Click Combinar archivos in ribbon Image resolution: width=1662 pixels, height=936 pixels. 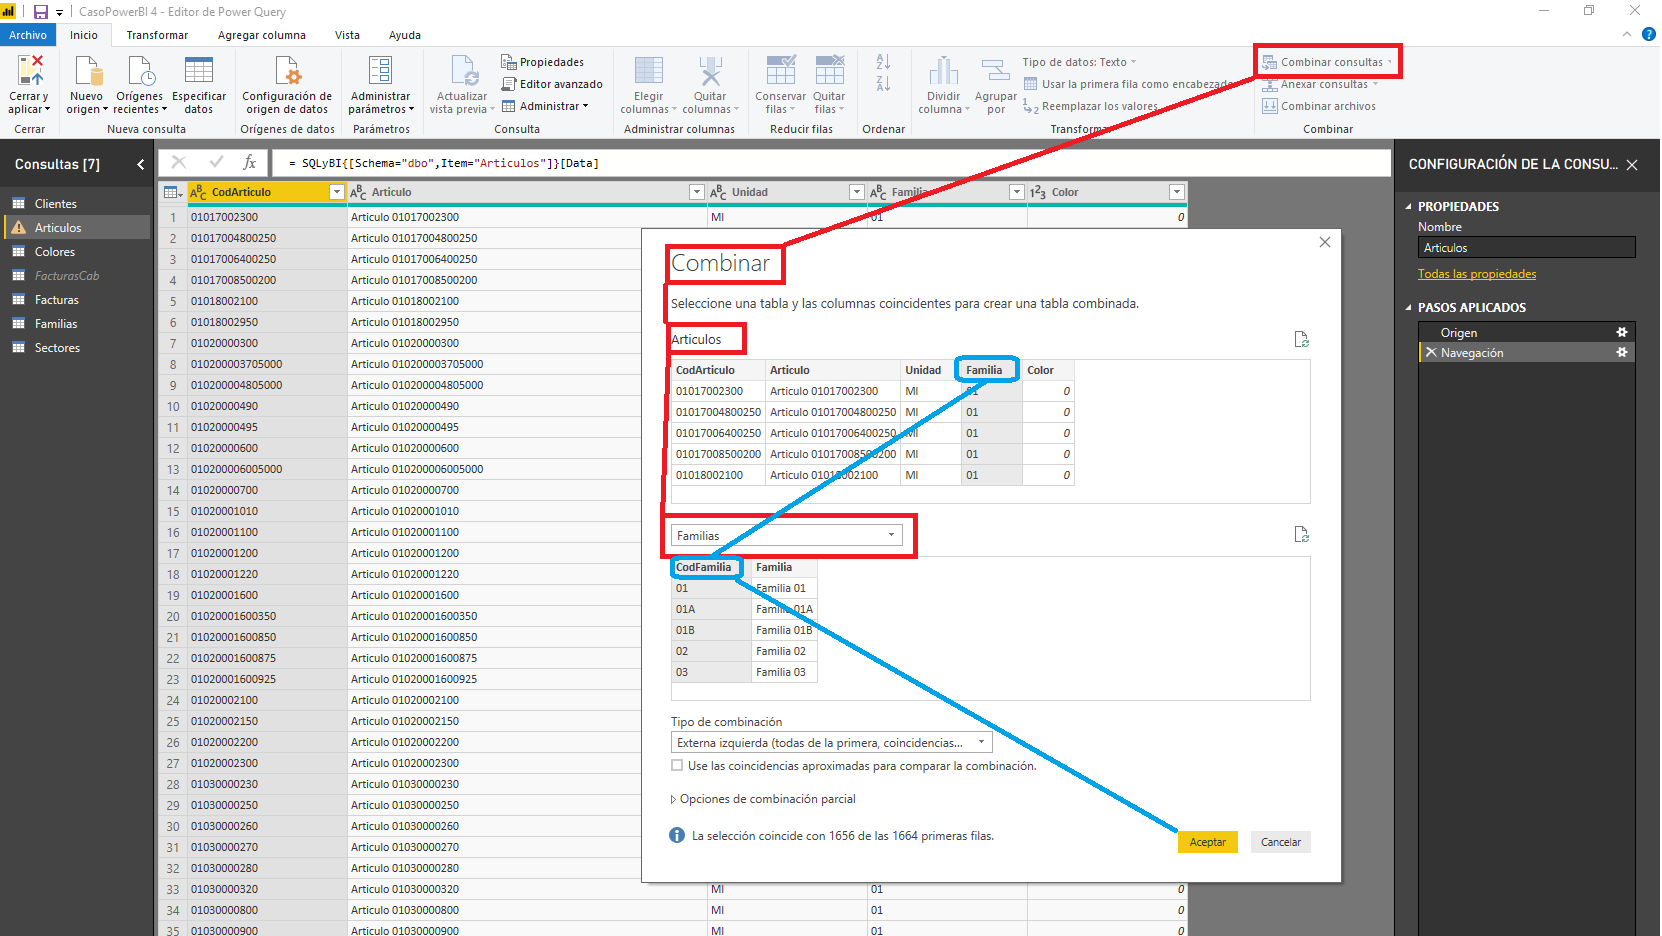click(x=1319, y=106)
